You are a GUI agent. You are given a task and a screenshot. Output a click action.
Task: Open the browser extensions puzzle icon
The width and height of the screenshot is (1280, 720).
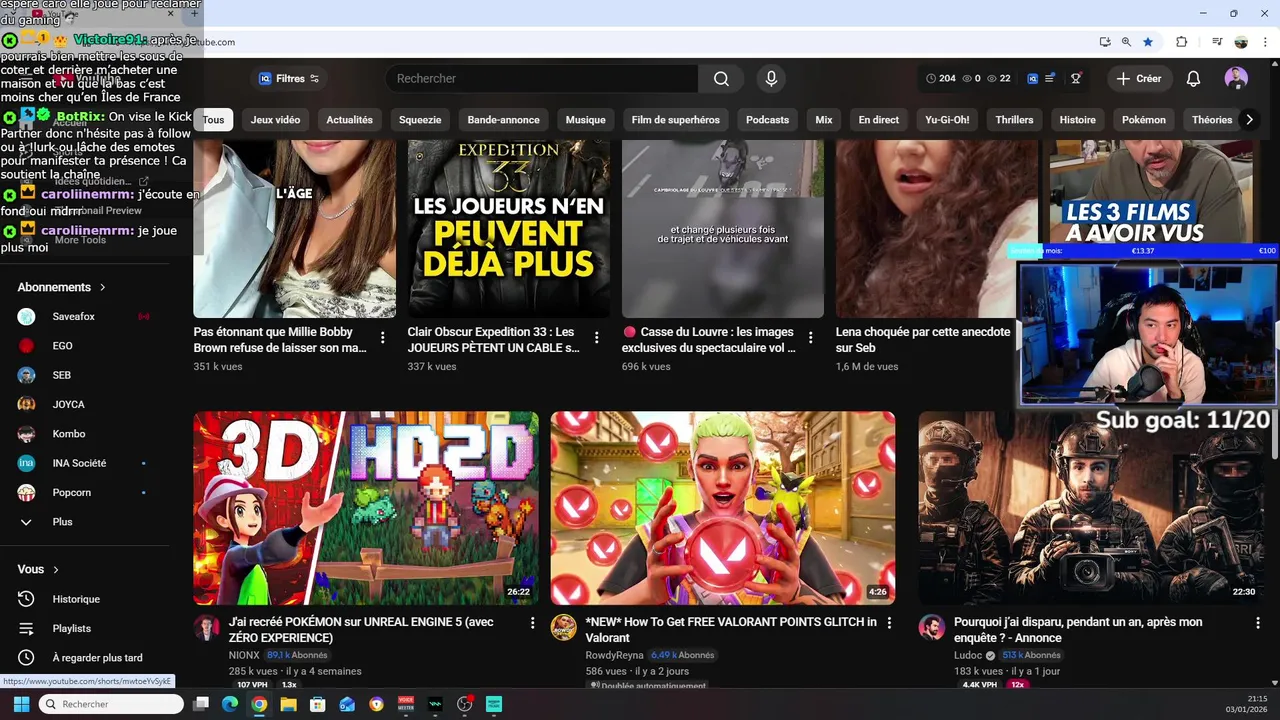pos(1181,42)
